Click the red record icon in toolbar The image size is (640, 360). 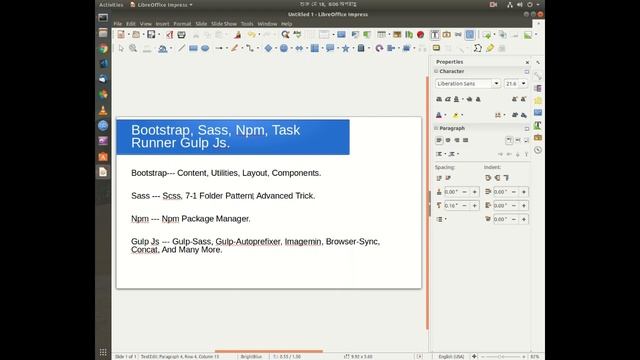[x=420, y=35]
